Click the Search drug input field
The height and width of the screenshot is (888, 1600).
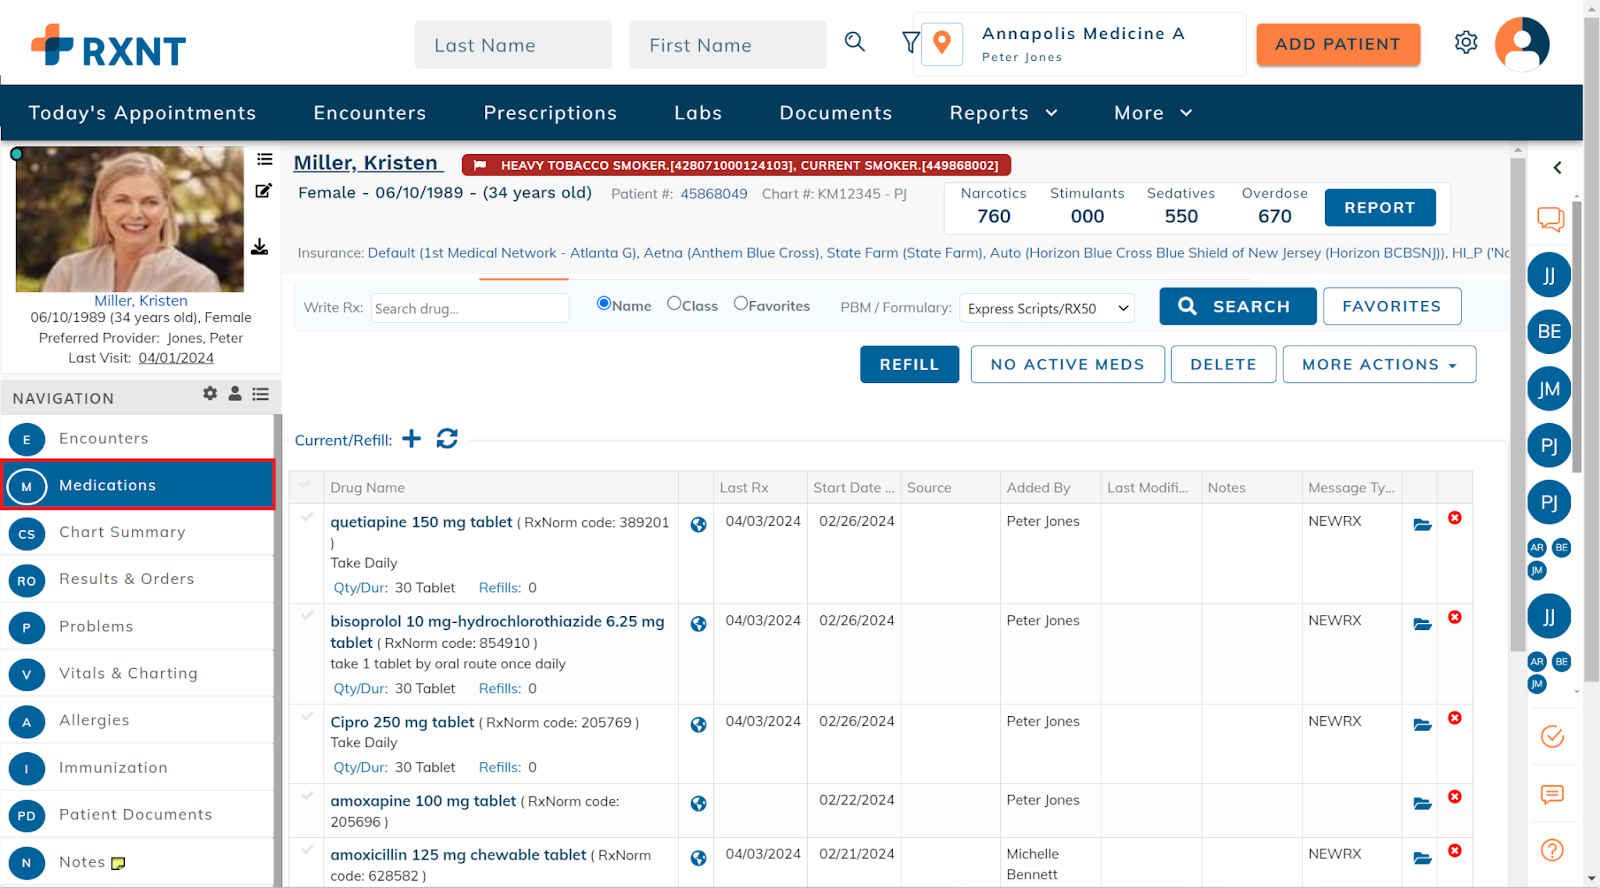469,308
